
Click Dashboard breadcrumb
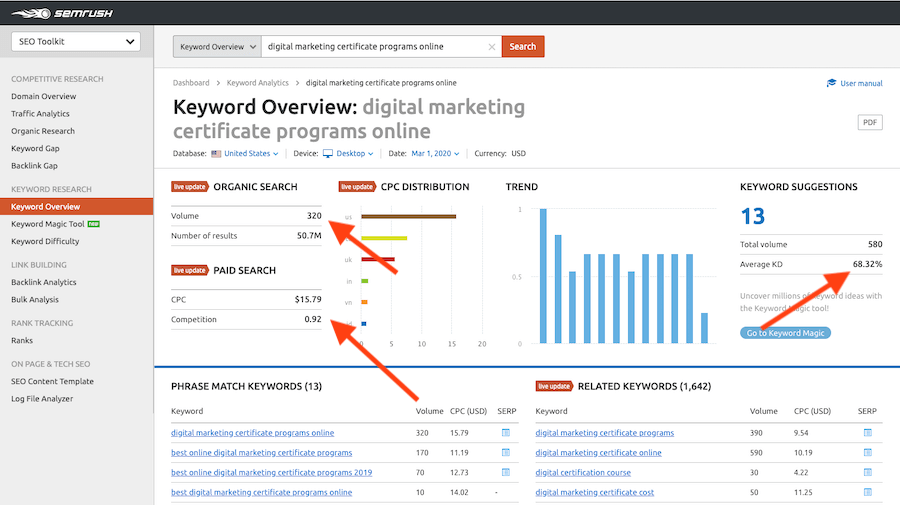click(x=191, y=83)
